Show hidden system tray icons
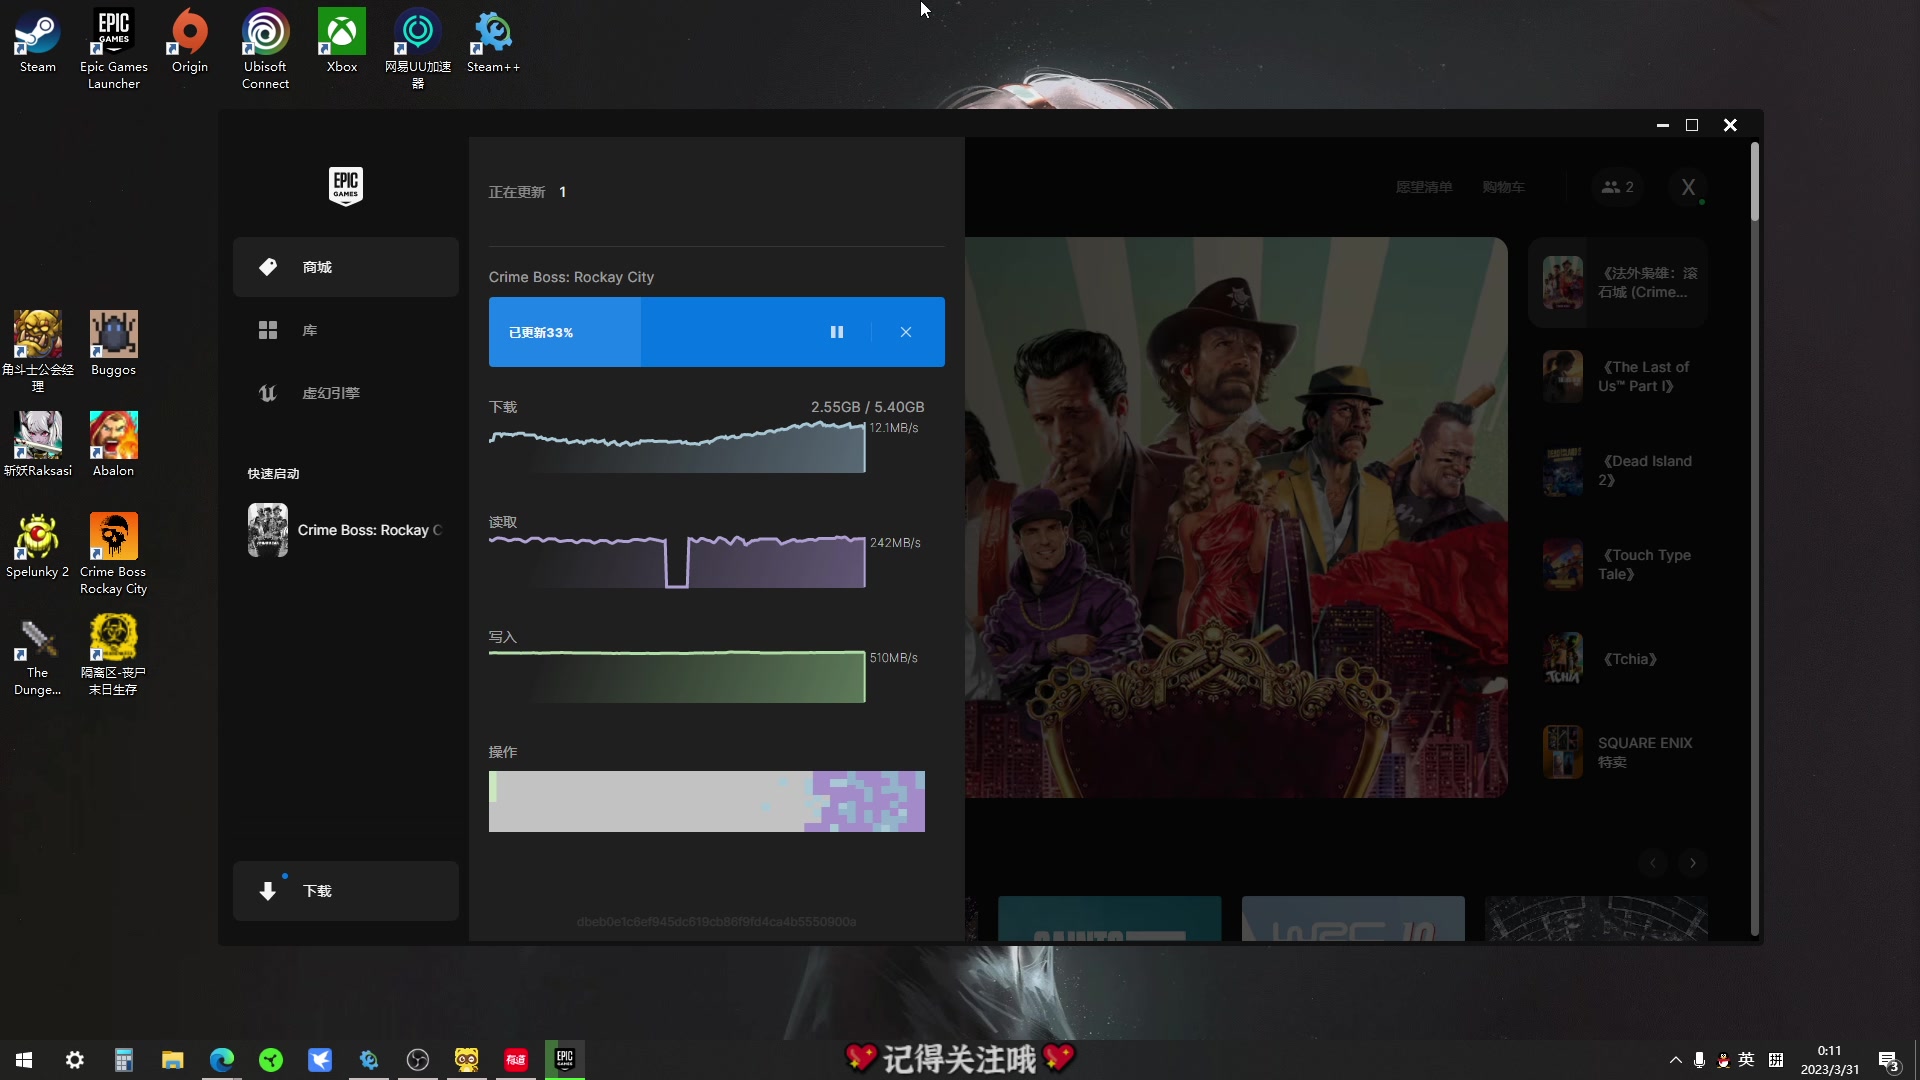This screenshot has height=1080, width=1920. pos(1675,1060)
